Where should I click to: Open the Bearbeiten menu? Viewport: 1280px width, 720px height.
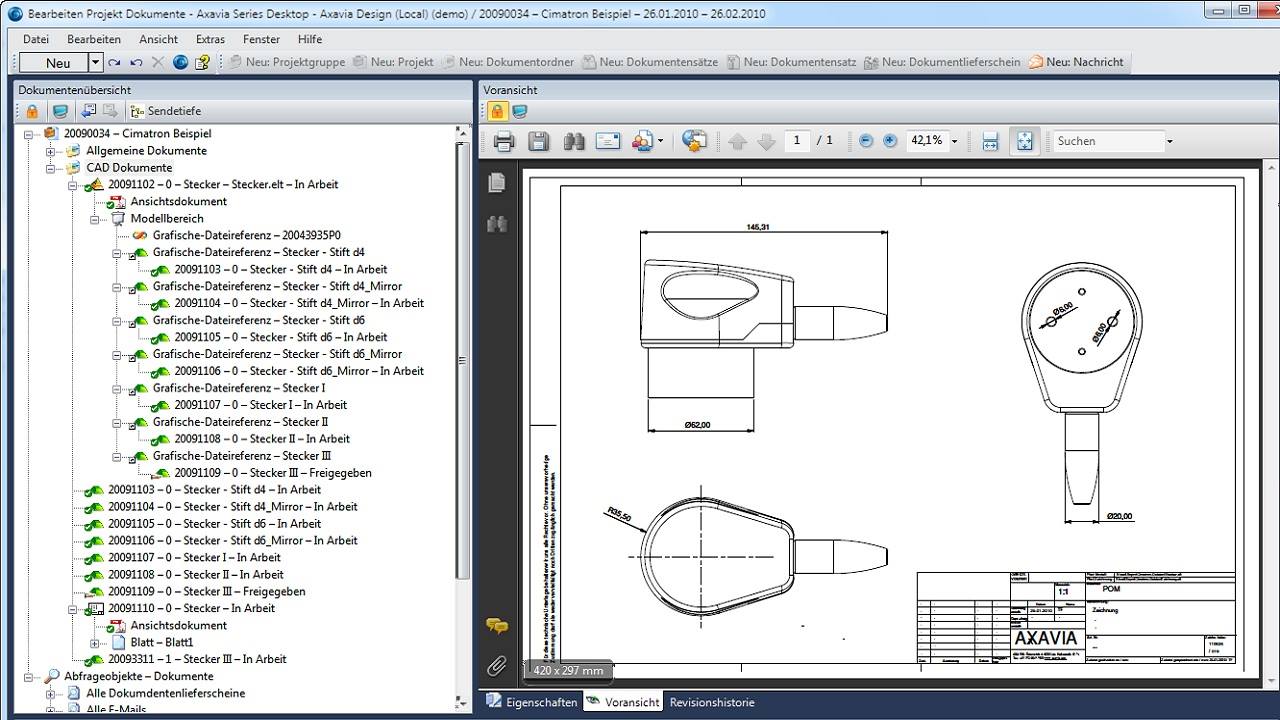pos(94,39)
